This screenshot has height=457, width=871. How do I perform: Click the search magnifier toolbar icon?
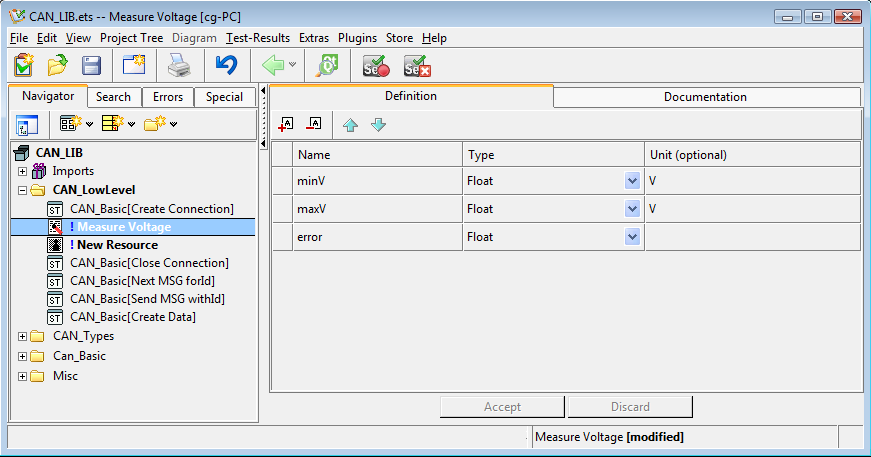click(x=327, y=66)
